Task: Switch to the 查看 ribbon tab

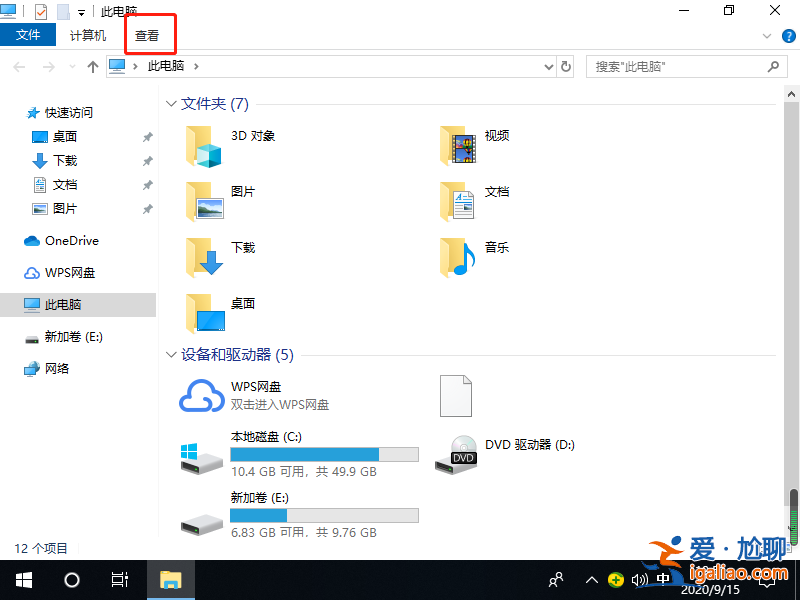Action: [x=146, y=35]
